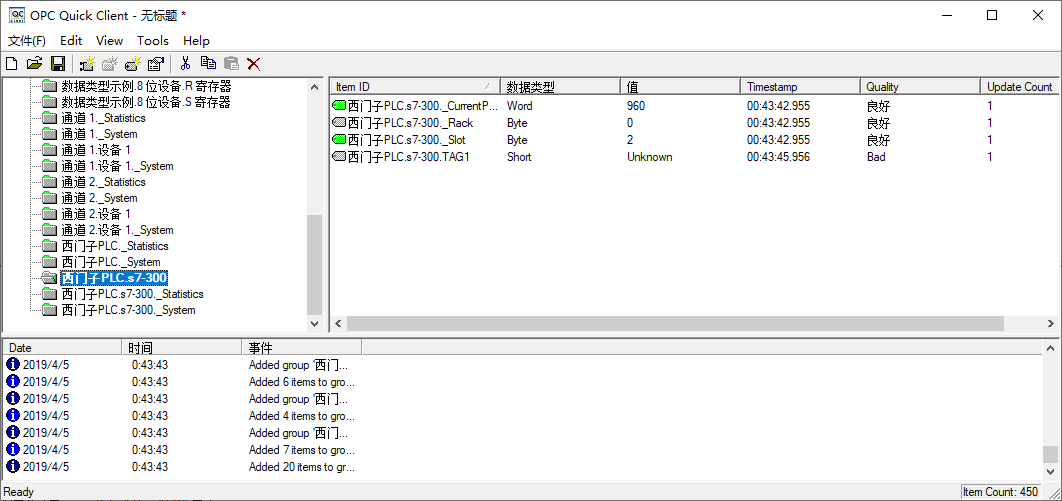The image size is (1062, 501).
Task: Select tree group 西门子PLC.s7-300._Statistics
Action: [133, 294]
